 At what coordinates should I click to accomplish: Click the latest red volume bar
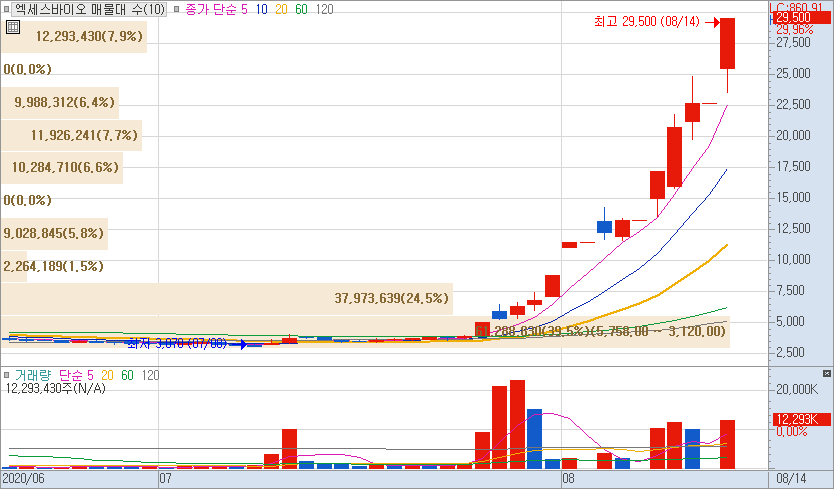pyautogui.click(x=728, y=444)
